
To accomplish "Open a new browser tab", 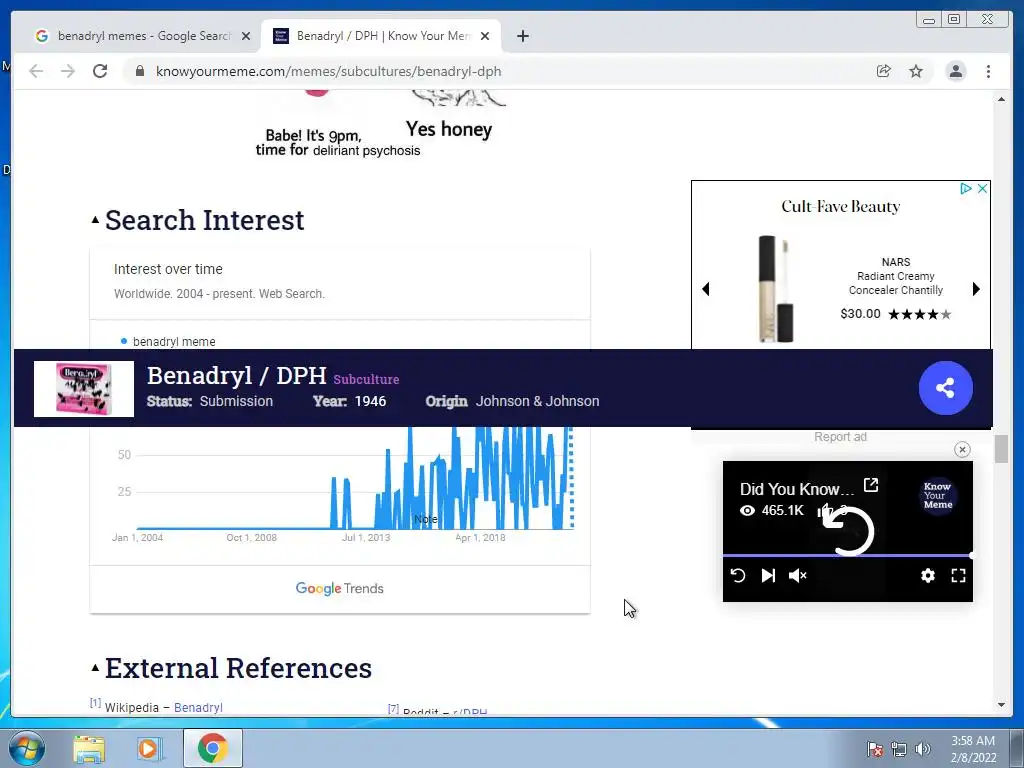I will point(522,36).
